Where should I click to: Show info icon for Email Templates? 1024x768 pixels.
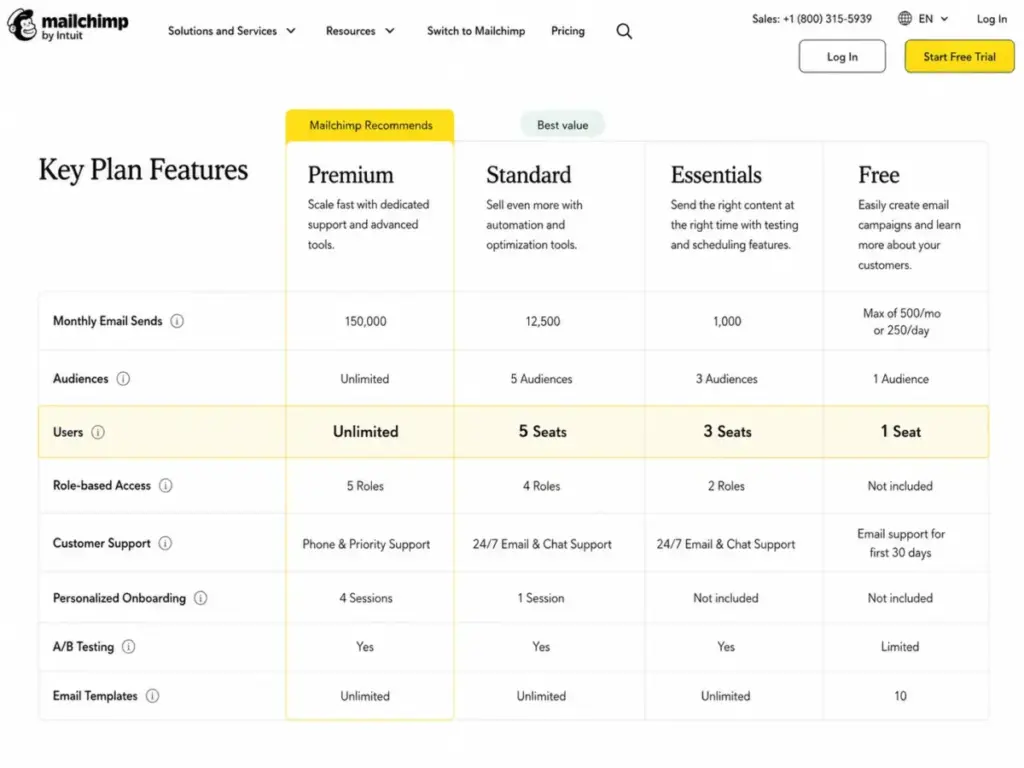coord(152,696)
